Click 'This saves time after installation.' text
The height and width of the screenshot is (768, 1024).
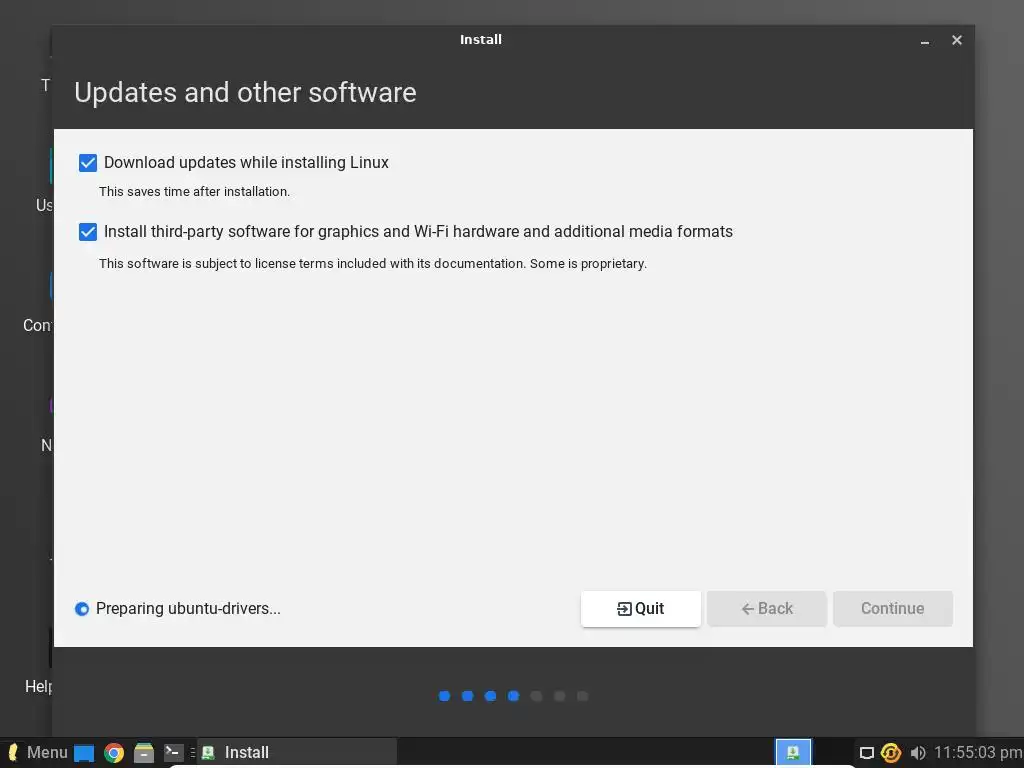point(194,191)
